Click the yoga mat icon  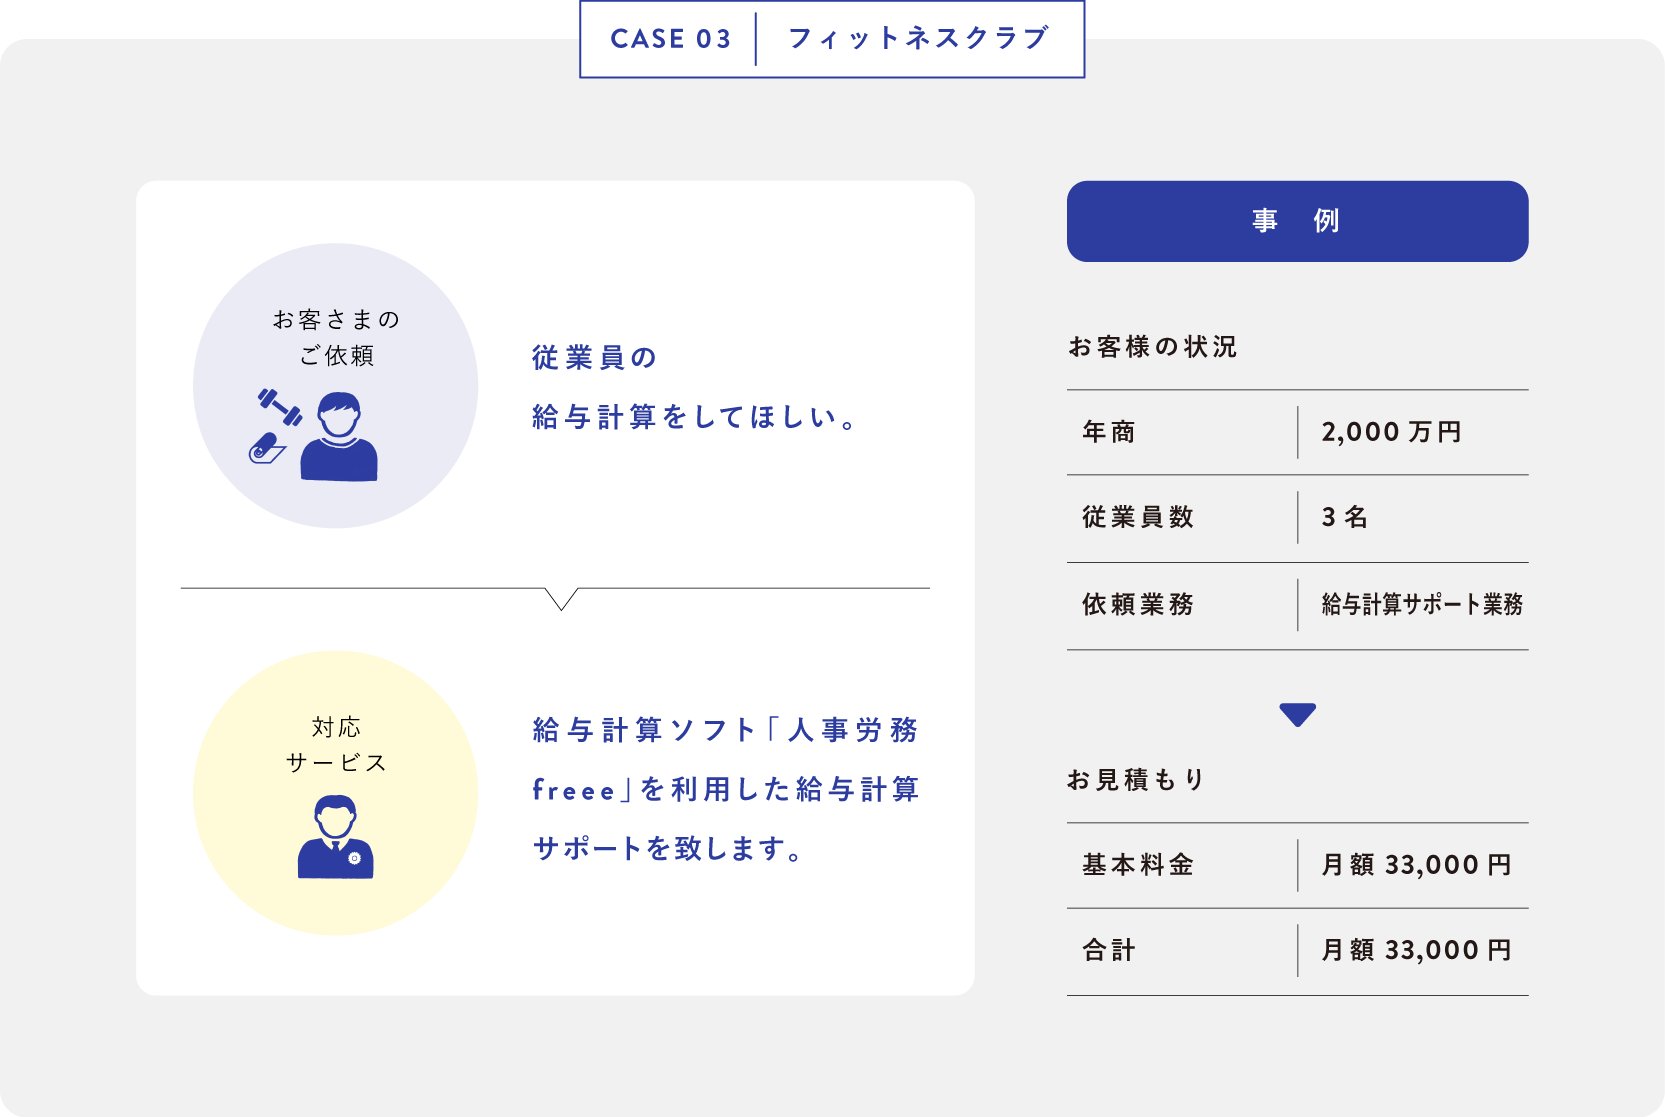click(x=267, y=448)
